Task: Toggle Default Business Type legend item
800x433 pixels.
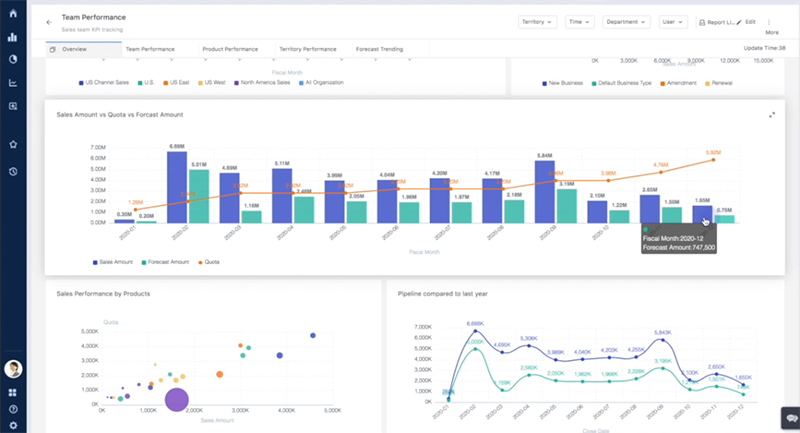Action: tap(621, 83)
